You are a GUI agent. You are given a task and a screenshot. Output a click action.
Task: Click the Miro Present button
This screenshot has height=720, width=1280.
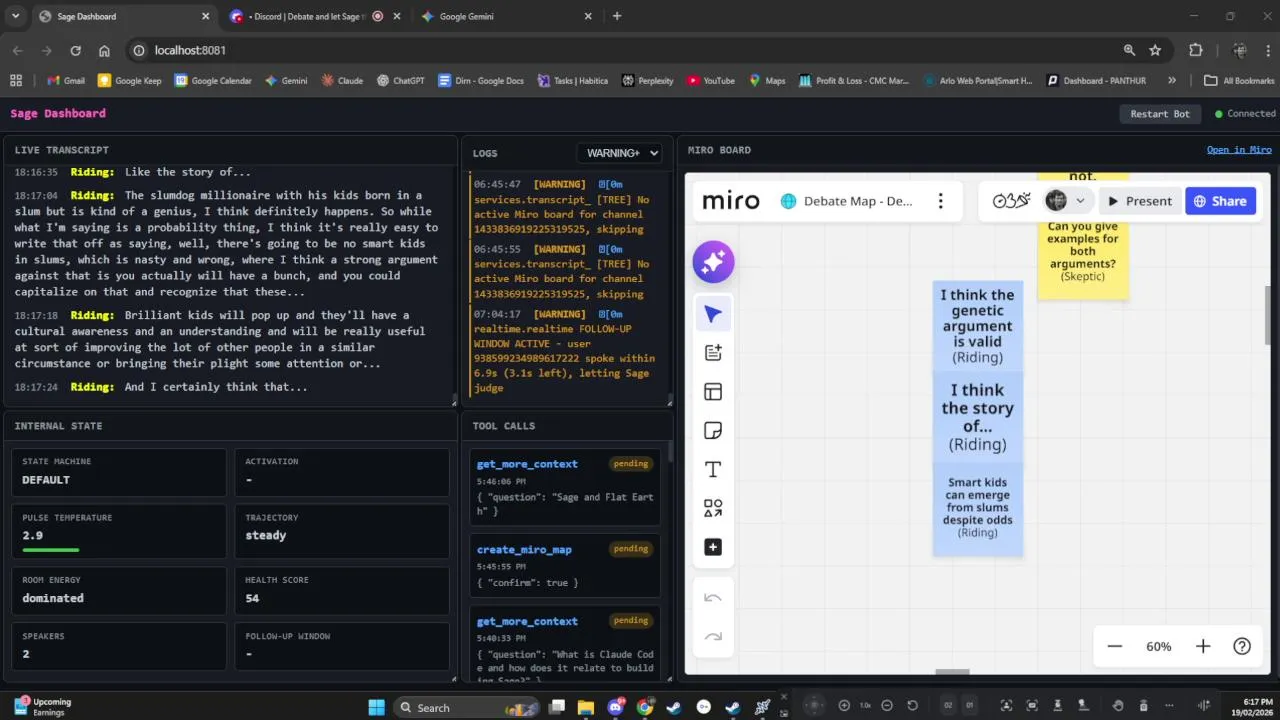[x=1140, y=201]
